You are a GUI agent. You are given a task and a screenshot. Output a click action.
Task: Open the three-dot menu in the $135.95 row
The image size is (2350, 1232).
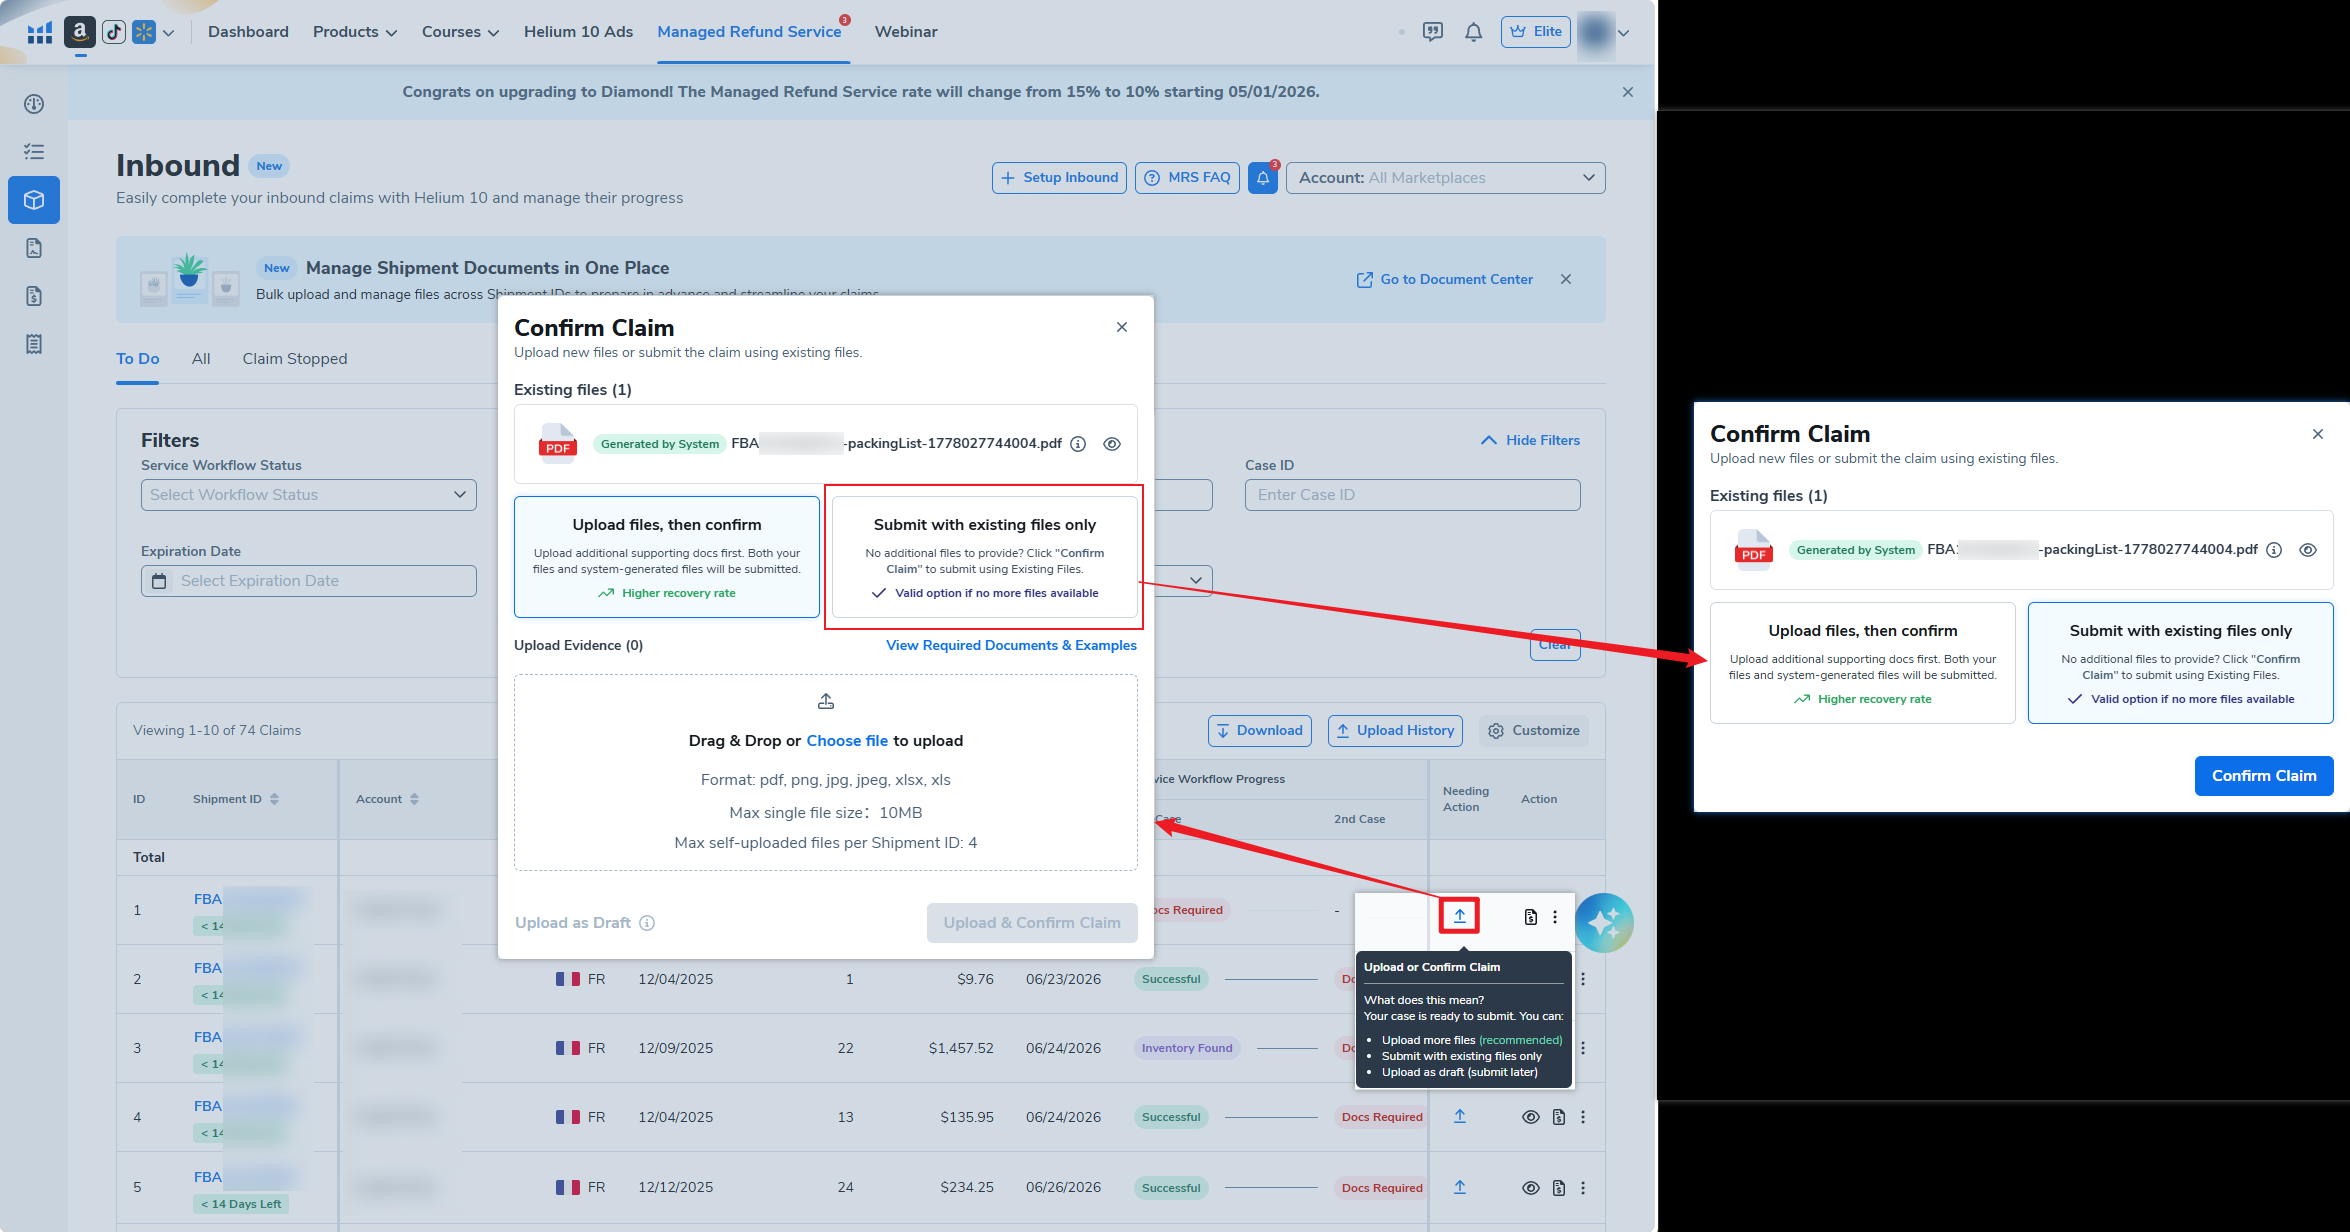pyautogui.click(x=1583, y=1117)
